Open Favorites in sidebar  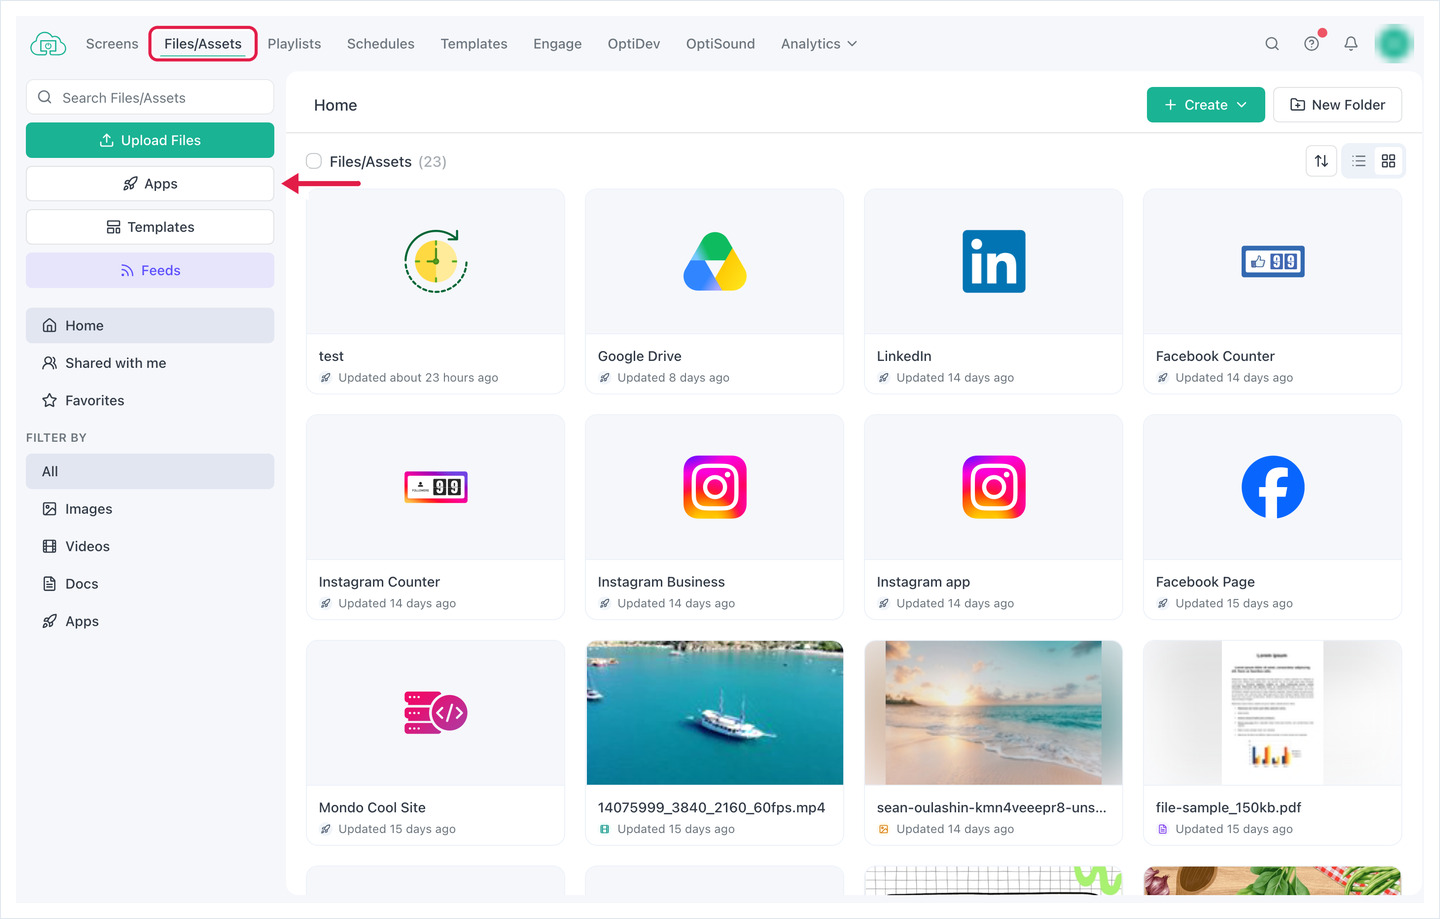[150, 400]
